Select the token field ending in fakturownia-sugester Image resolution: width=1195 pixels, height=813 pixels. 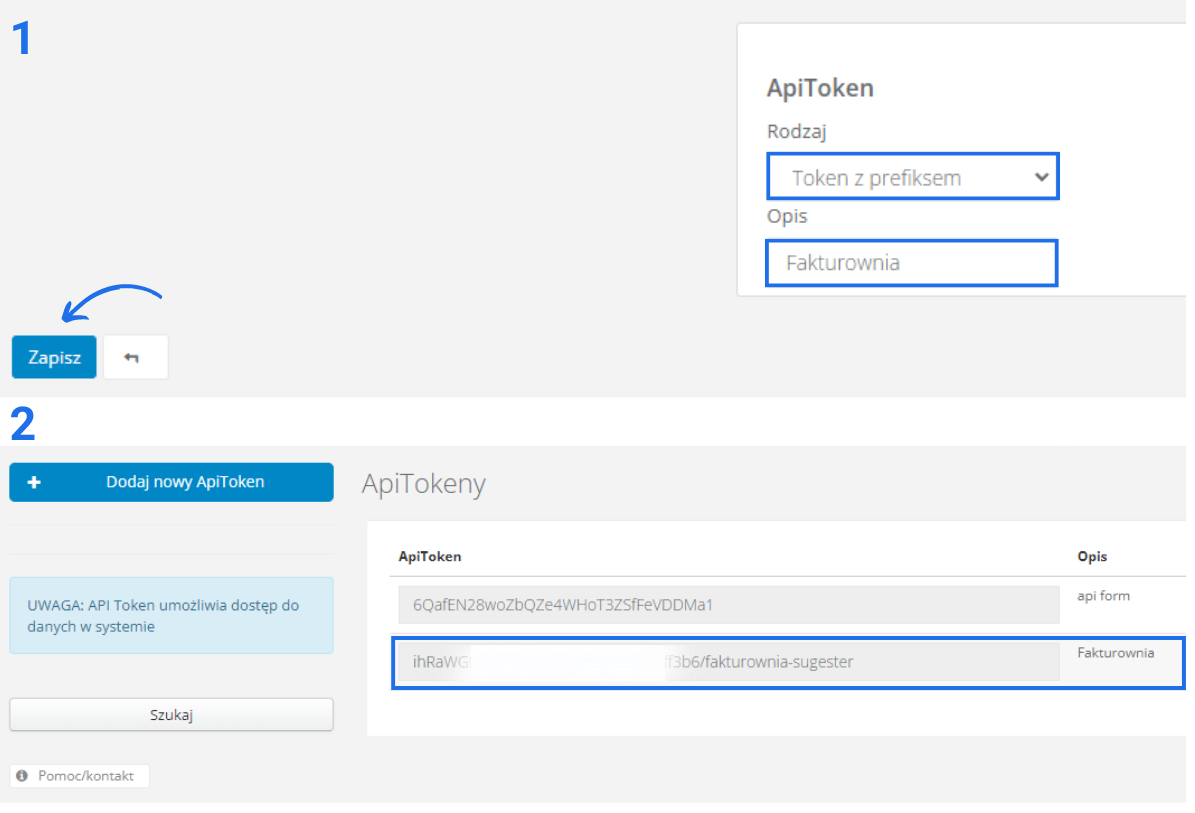(x=727, y=661)
